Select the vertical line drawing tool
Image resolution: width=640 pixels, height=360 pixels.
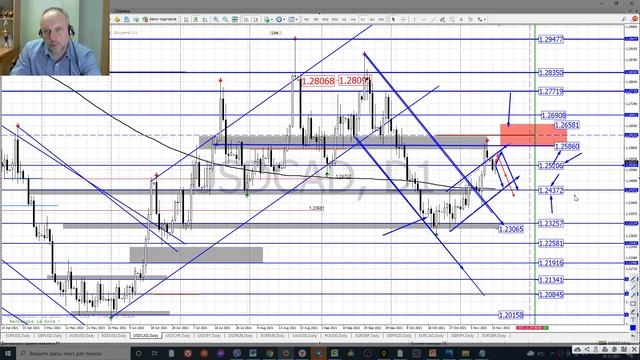click(415, 19)
